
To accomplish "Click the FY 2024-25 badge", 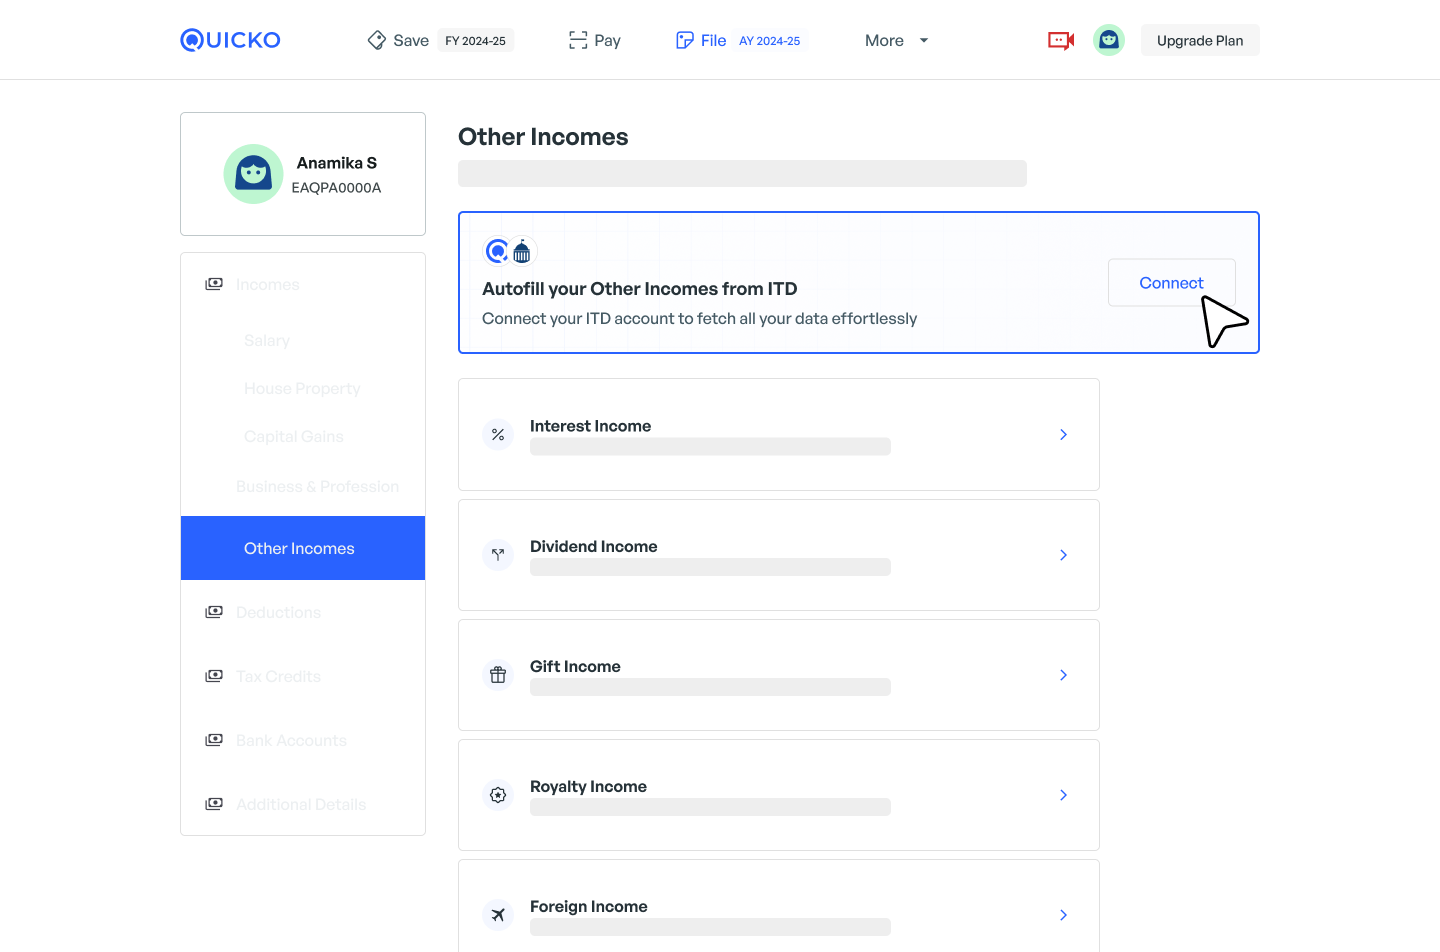I will tap(475, 41).
